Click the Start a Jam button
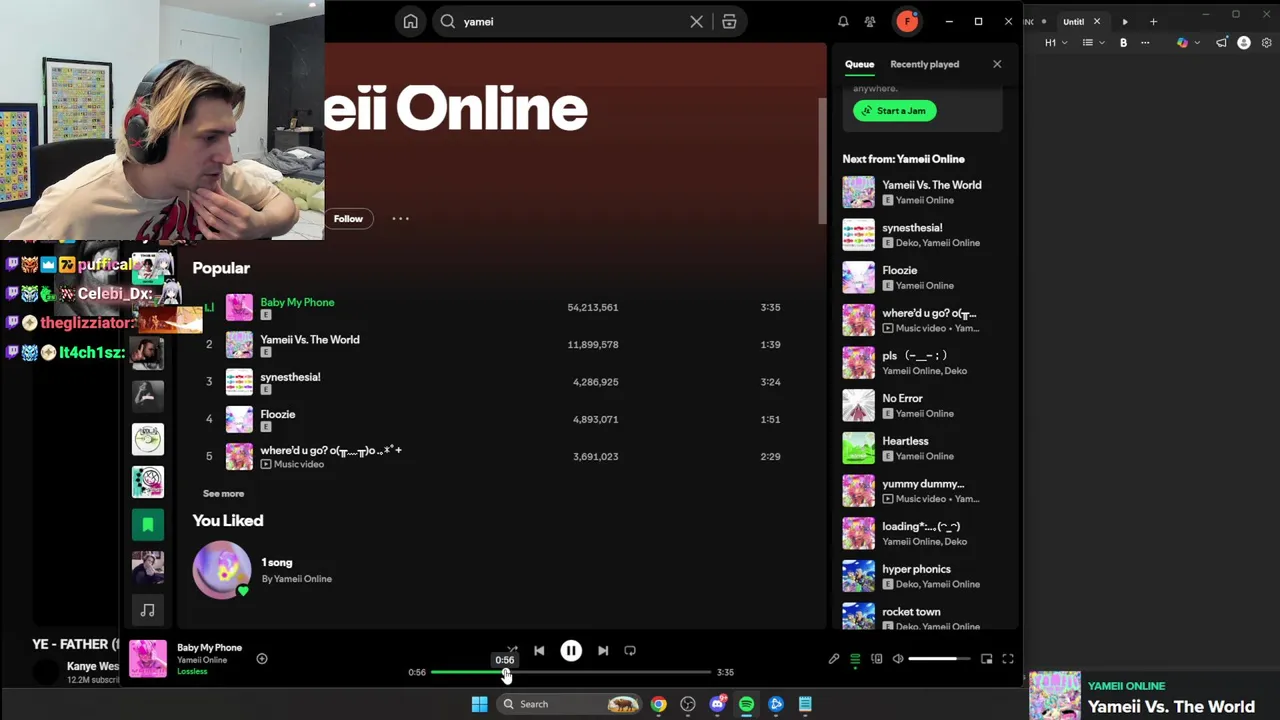 [x=895, y=111]
